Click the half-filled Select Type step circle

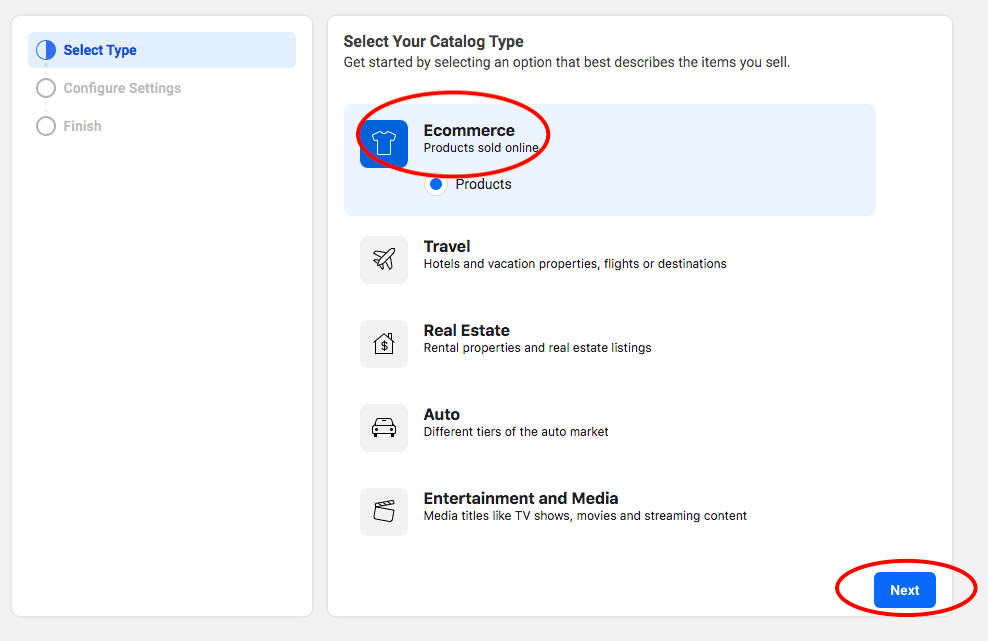click(x=46, y=50)
